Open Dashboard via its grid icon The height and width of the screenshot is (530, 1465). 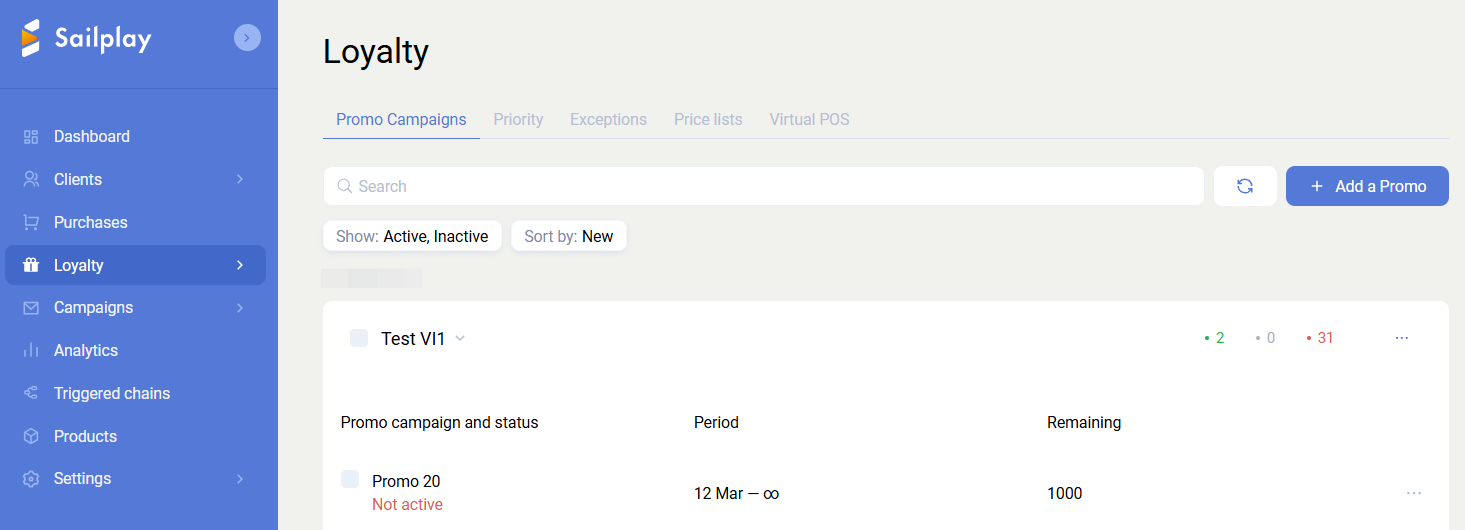(31, 137)
